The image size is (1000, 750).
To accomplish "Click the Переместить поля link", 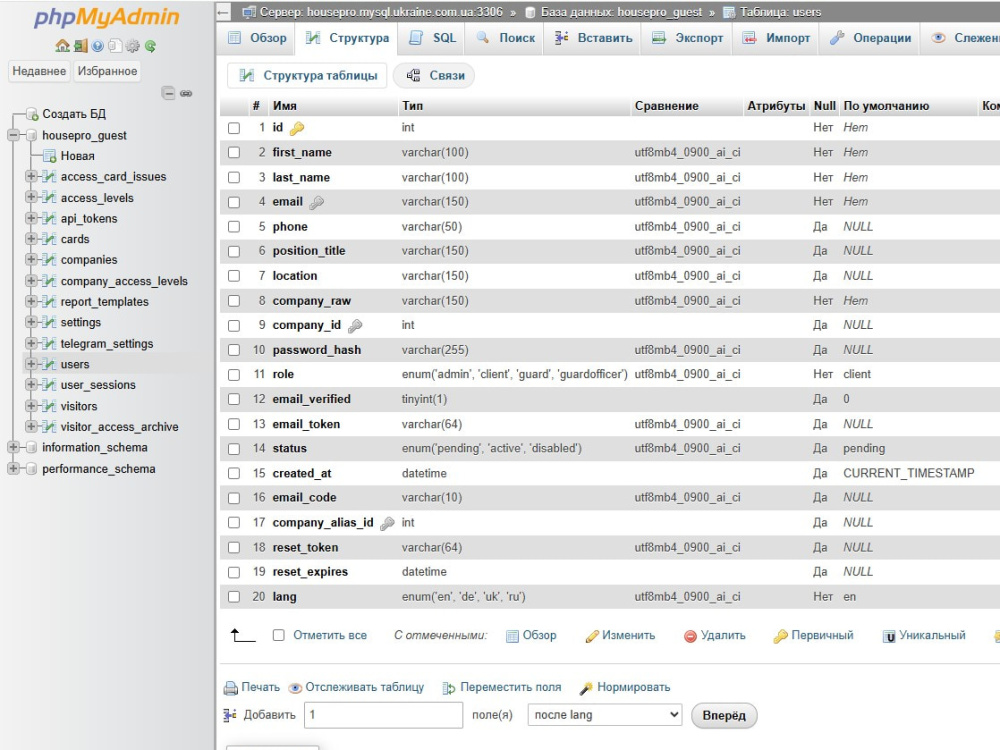I will pos(503,688).
